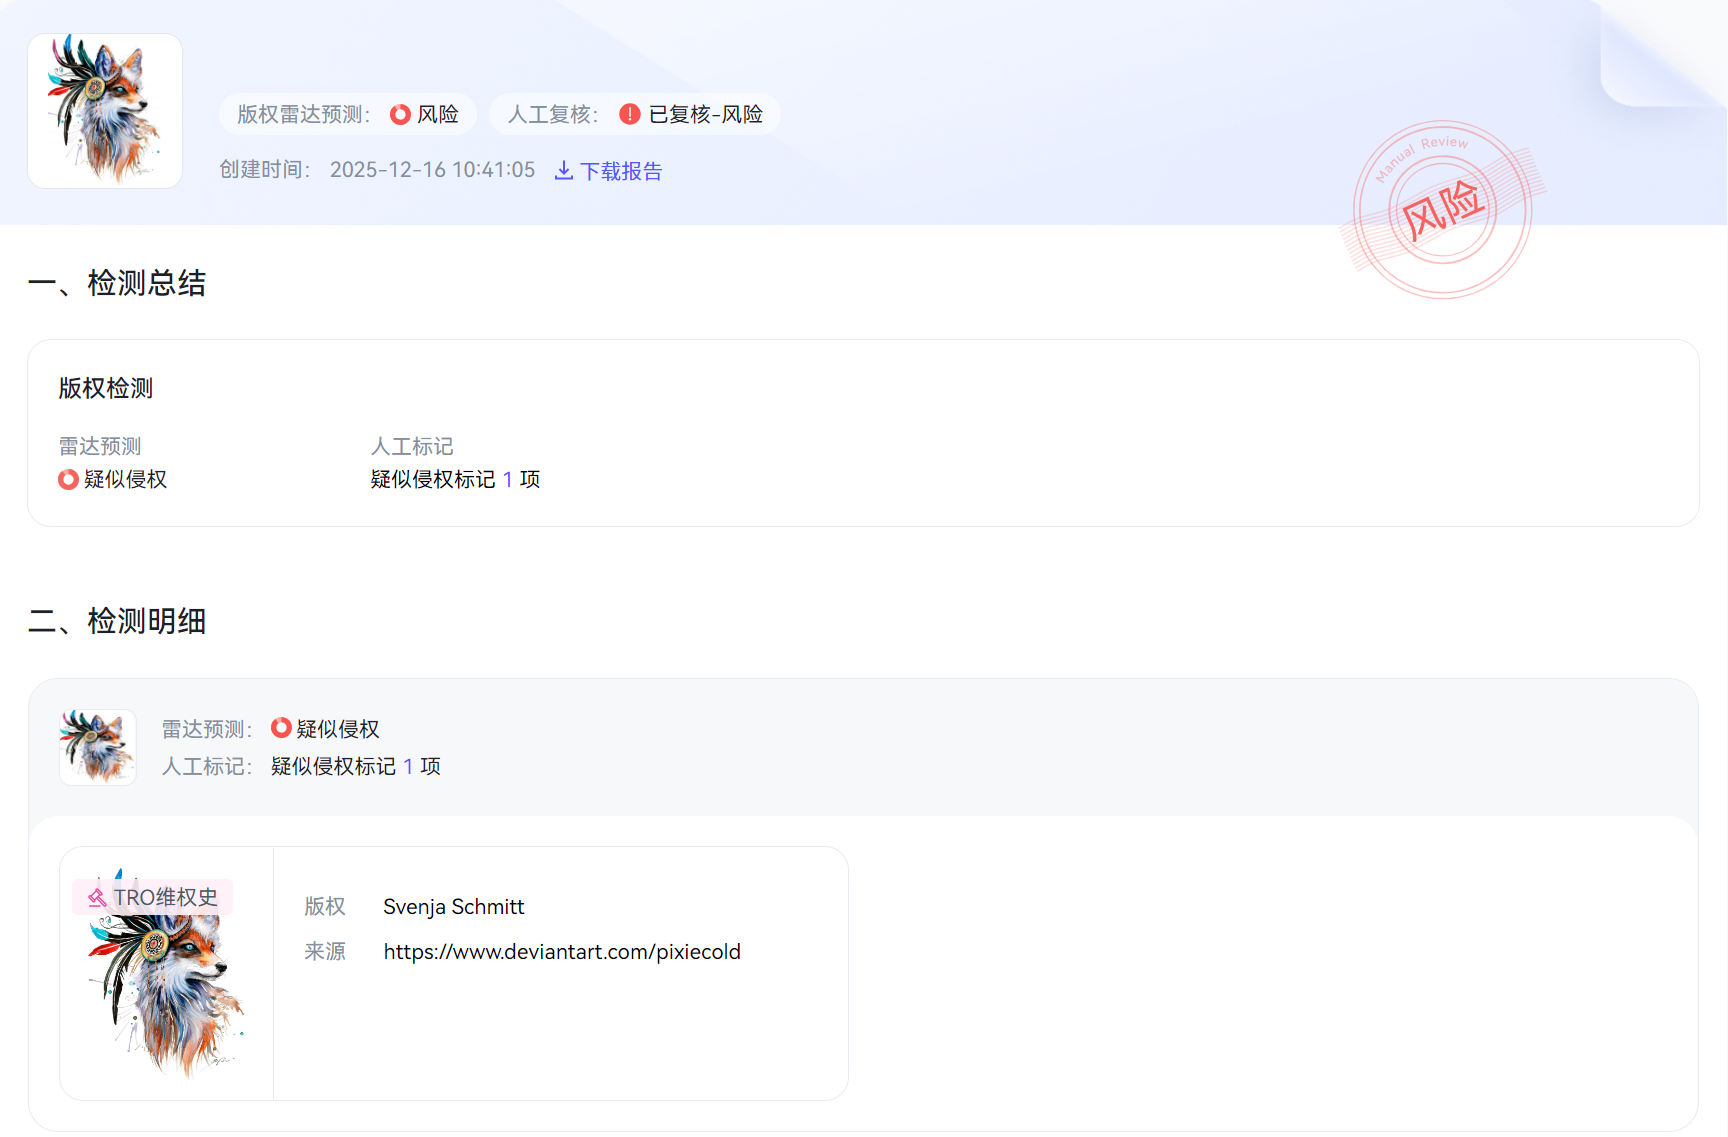Click the red ring icon next to 风险
This screenshot has width=1728, height=1137.
(x=400, y=115)
